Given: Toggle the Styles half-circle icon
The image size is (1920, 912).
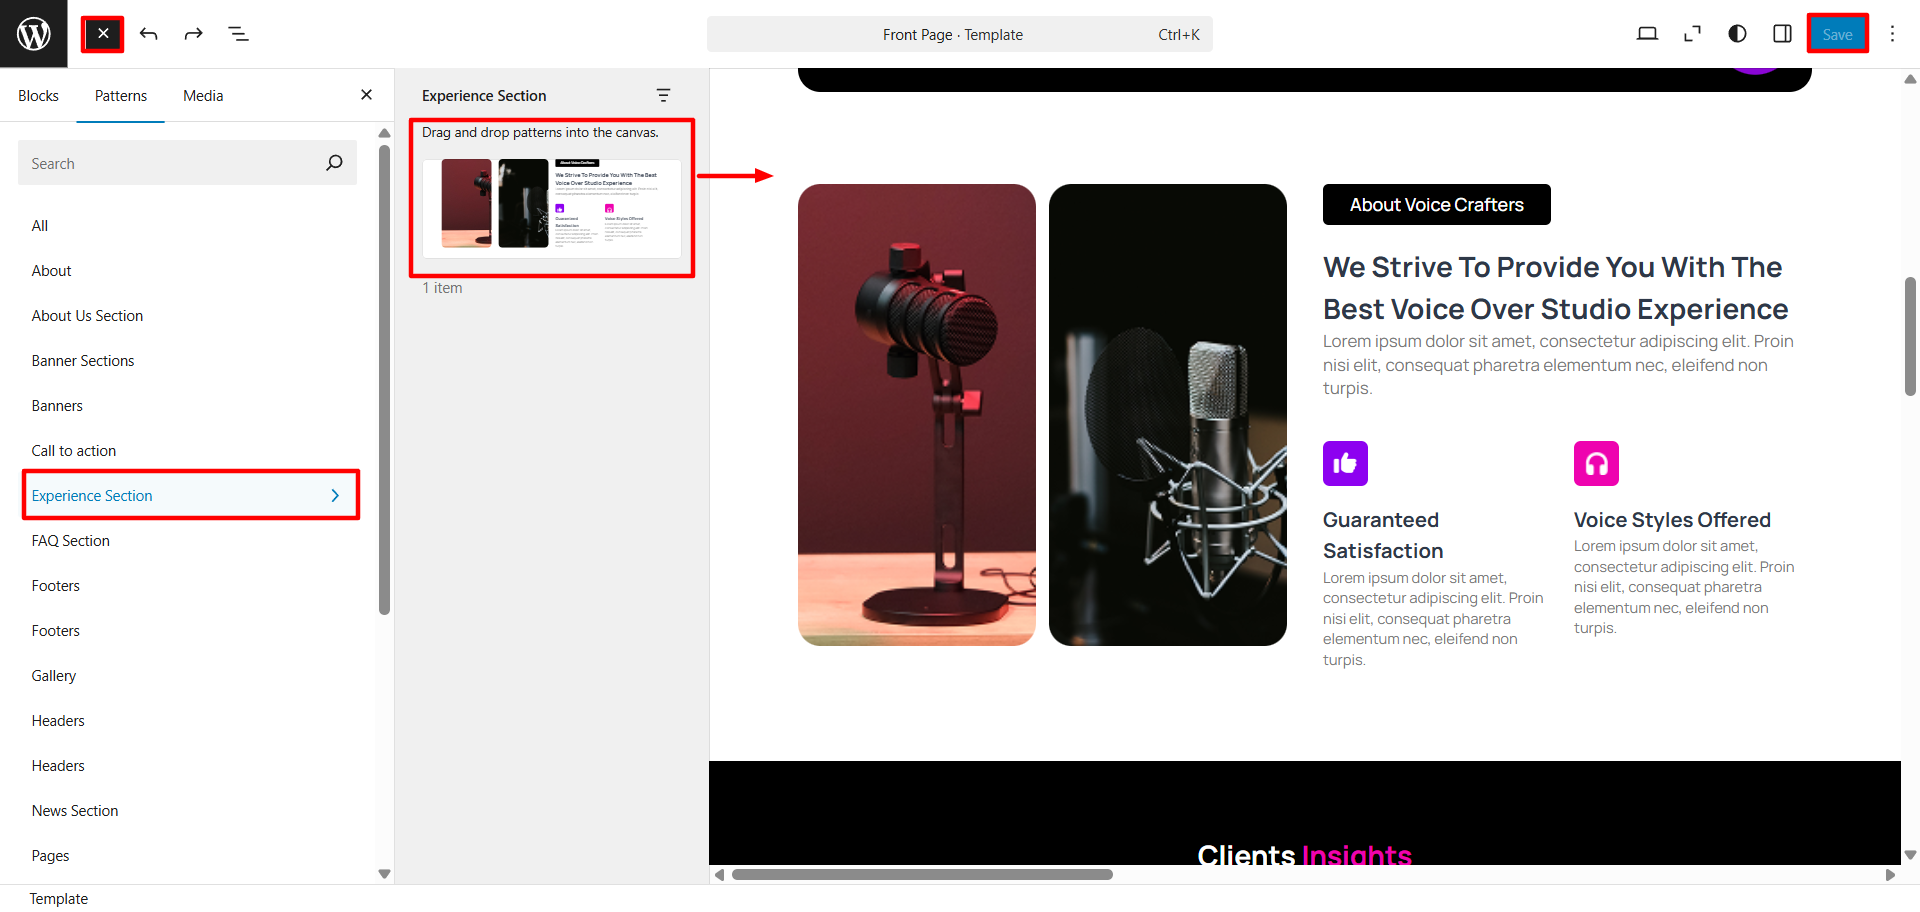Looking at the screenshot, I should coord(1737,34).
